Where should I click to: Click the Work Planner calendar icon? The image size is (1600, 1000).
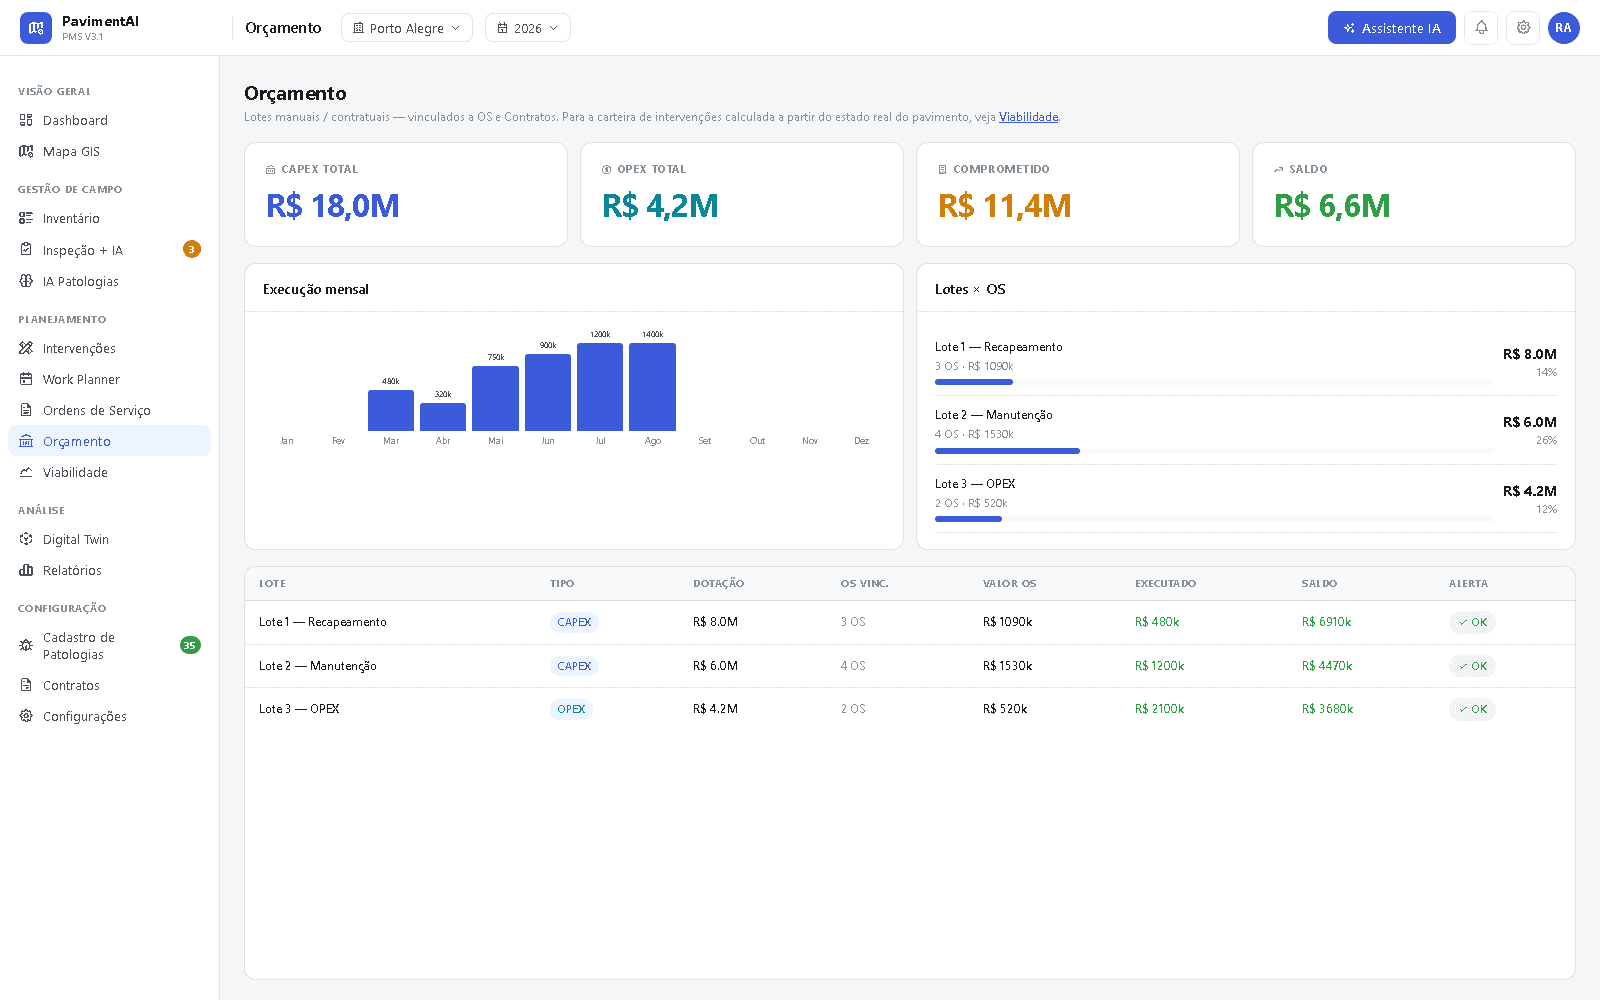(26, 379)
